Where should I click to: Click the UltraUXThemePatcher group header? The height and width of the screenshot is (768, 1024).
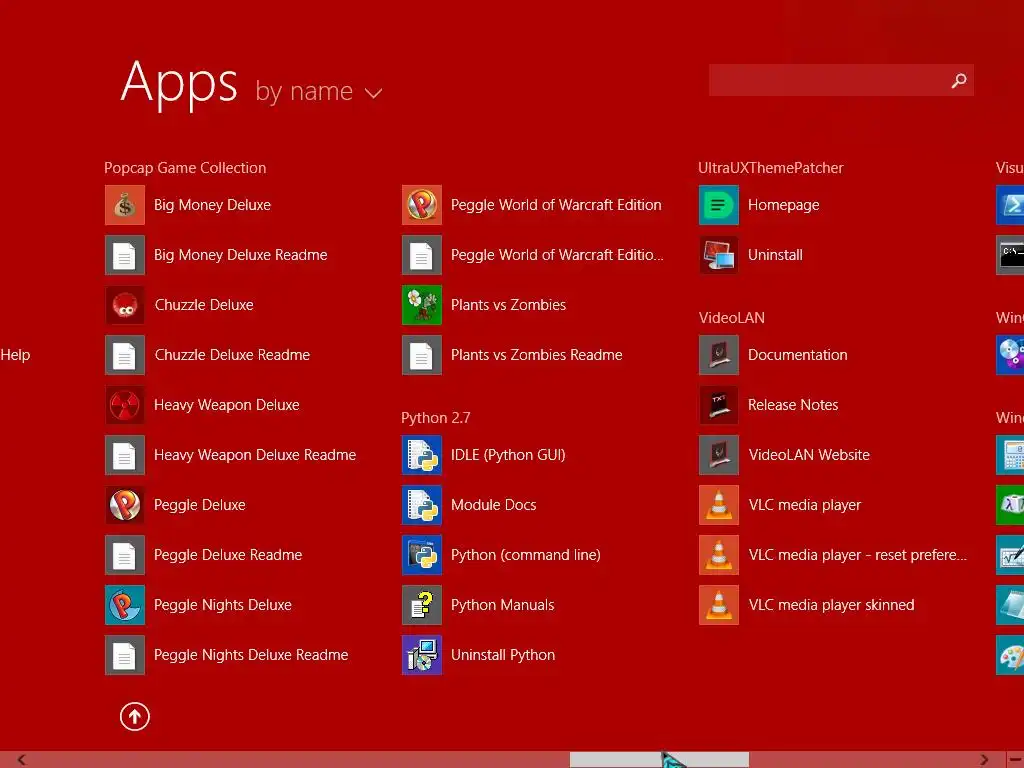pyautogui.click(x=771, y=168)
